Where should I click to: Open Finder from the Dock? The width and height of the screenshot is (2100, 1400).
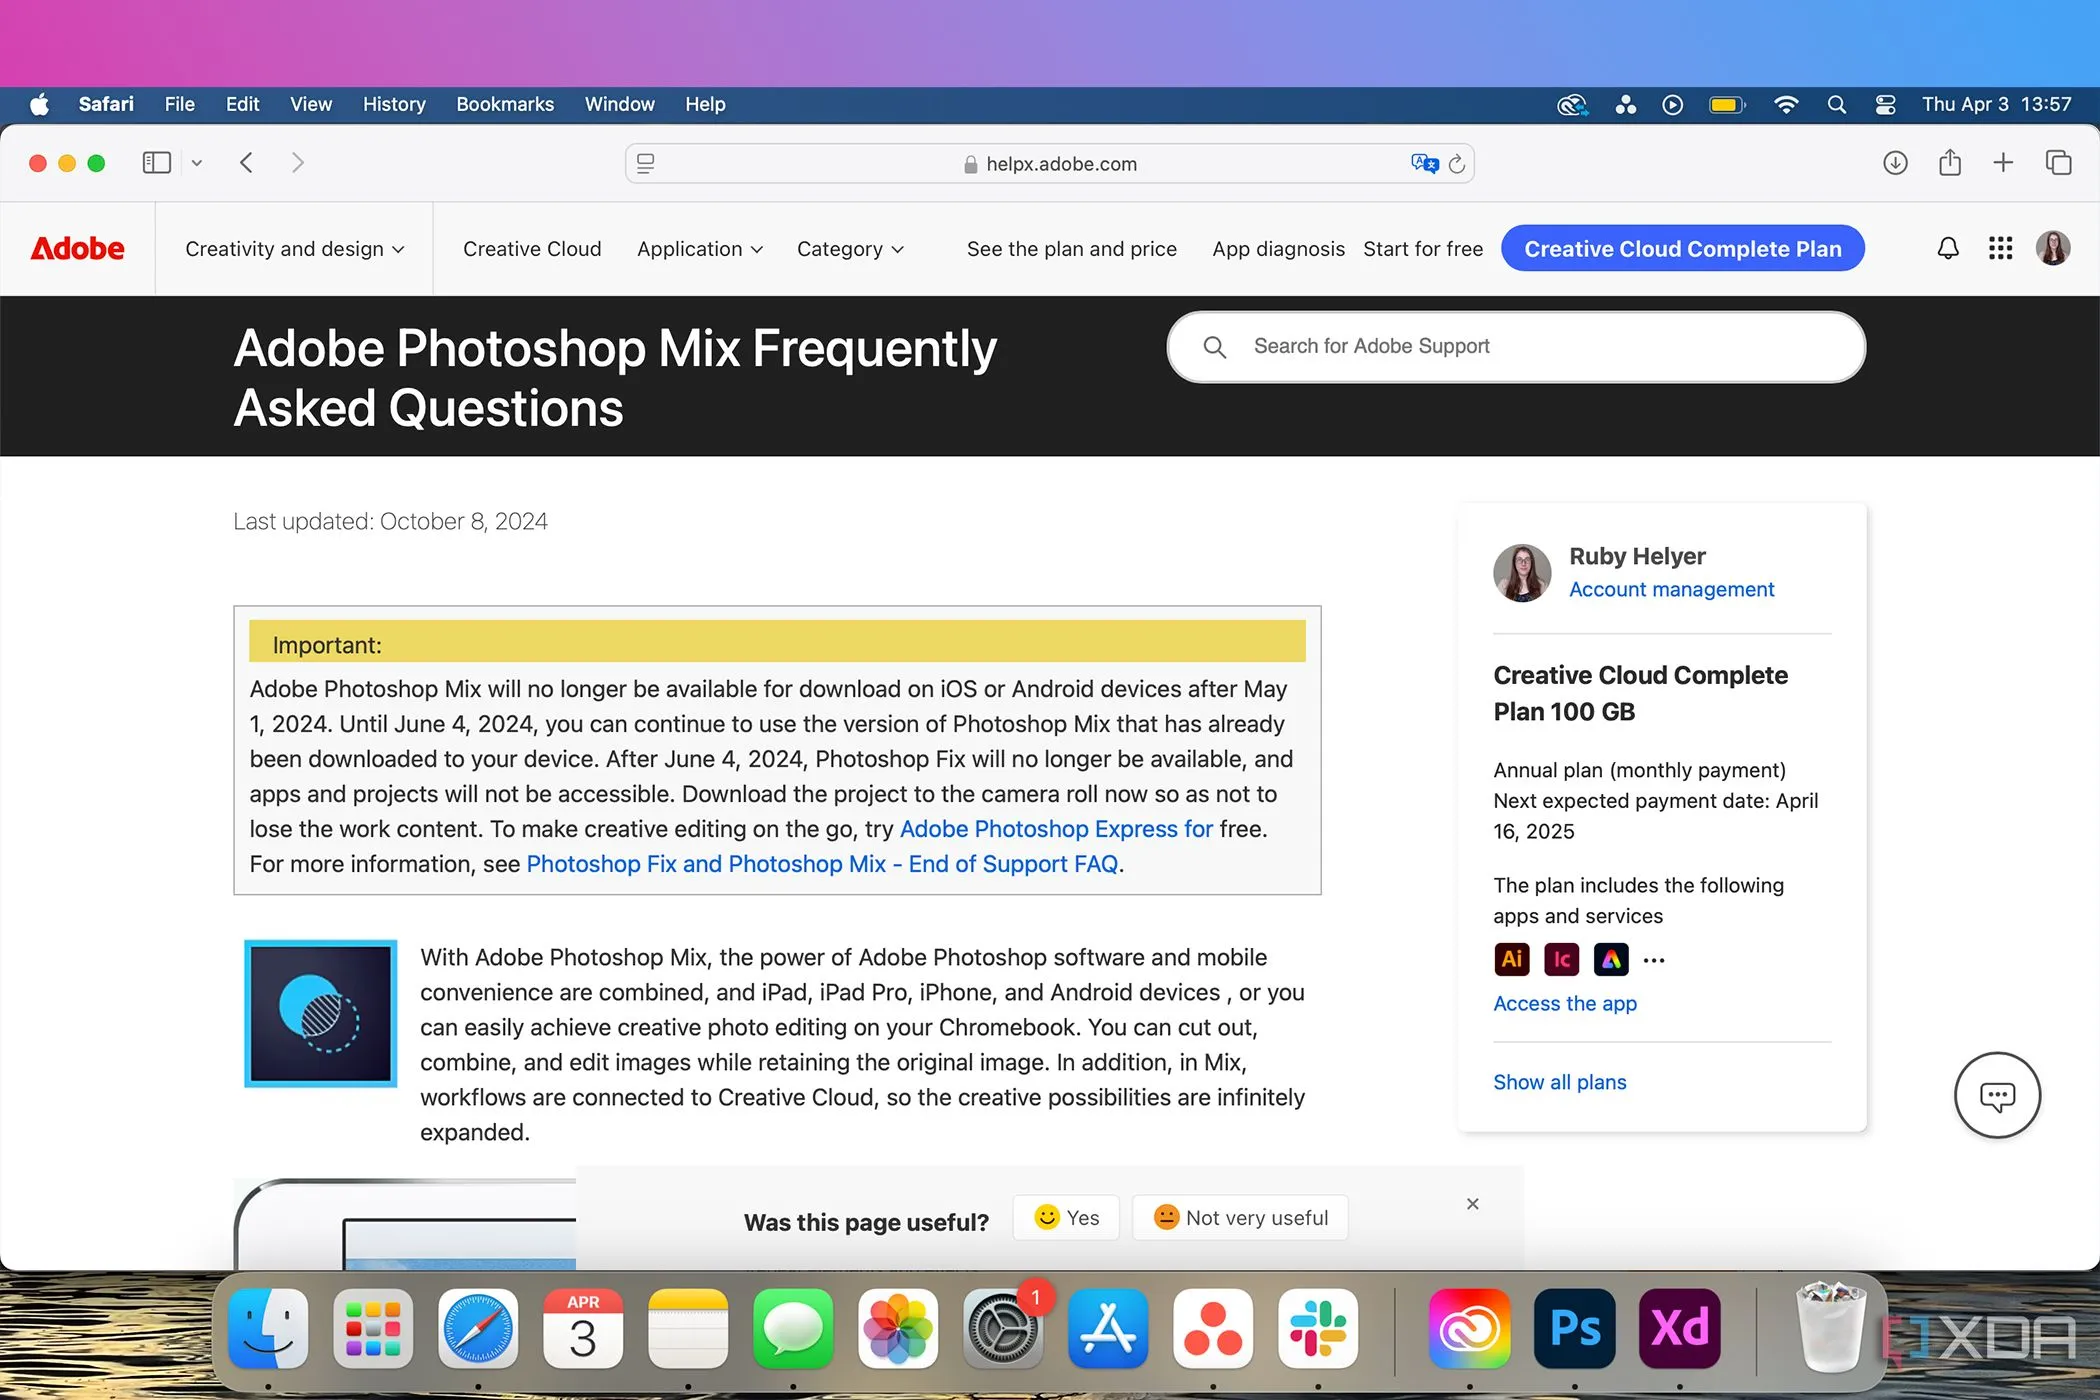pos(268,1329)
